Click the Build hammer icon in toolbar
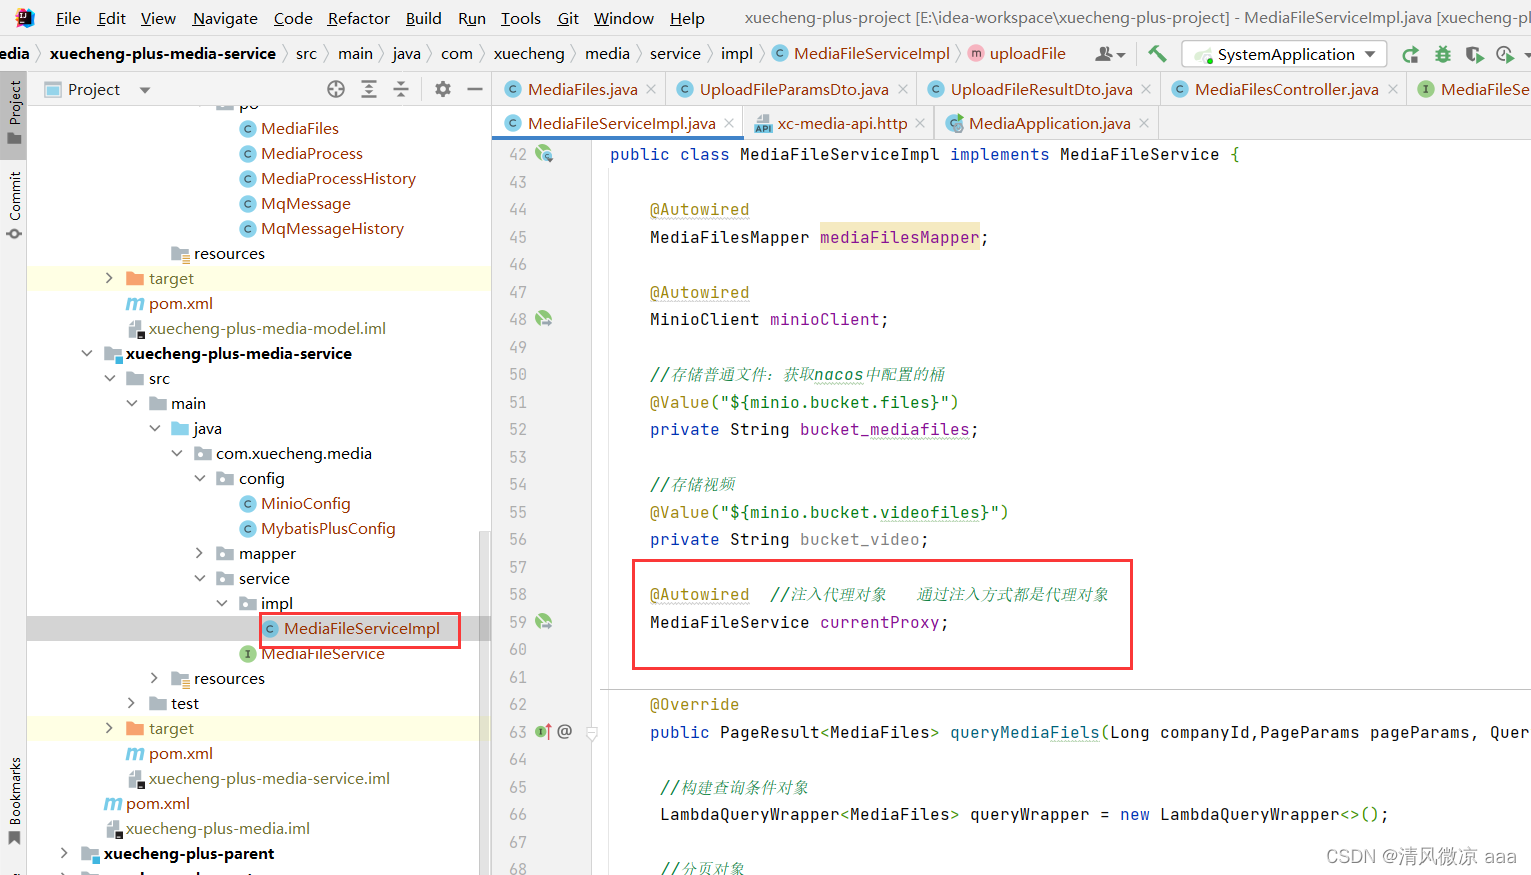Viewport: 1531px width, 875px height. (x=1157, y=54)
